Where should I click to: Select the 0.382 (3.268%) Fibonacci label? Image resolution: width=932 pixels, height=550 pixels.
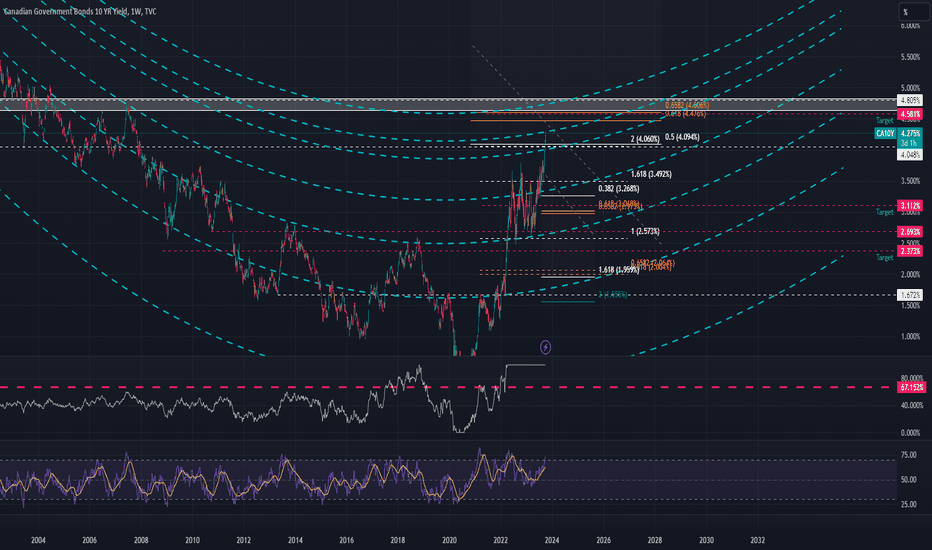(619, 188)
